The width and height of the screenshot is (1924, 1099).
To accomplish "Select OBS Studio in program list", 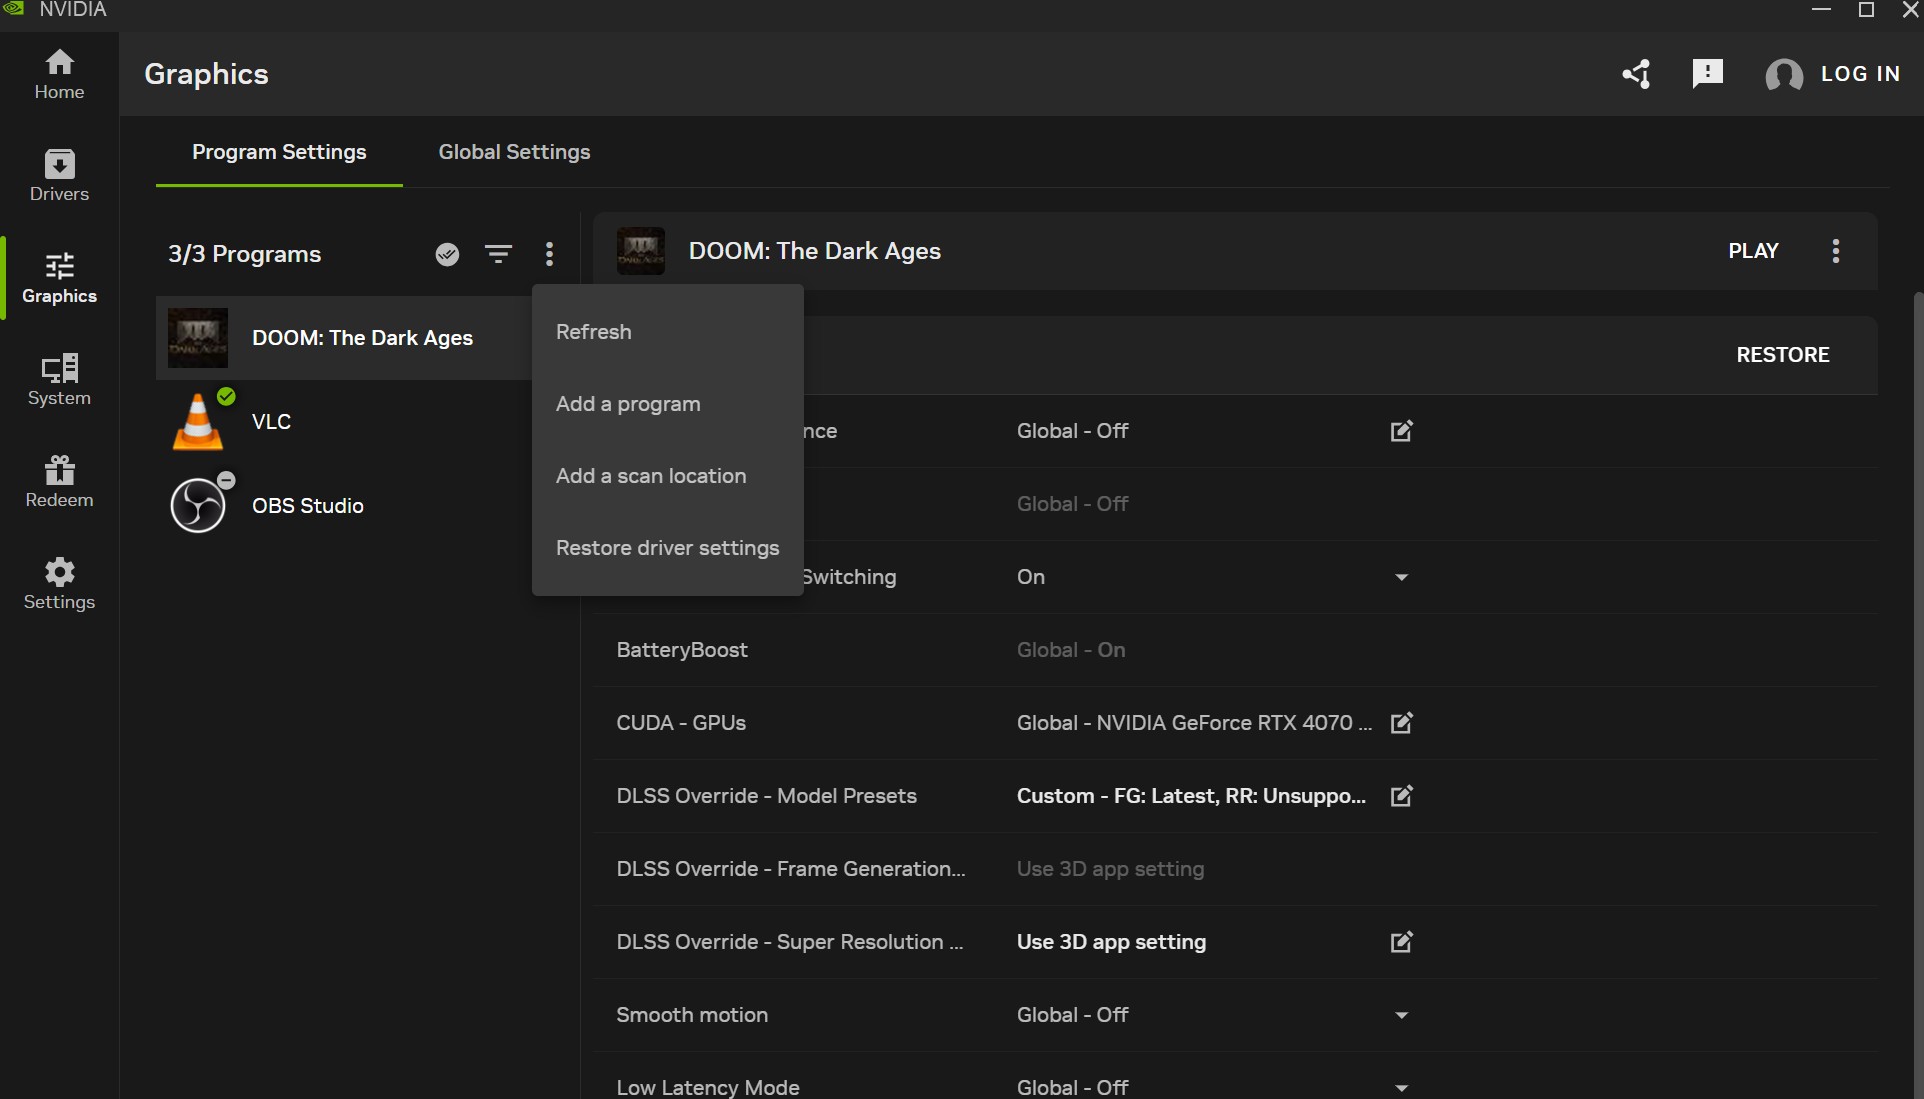I will pyautogui.click(x=307, y=506).
